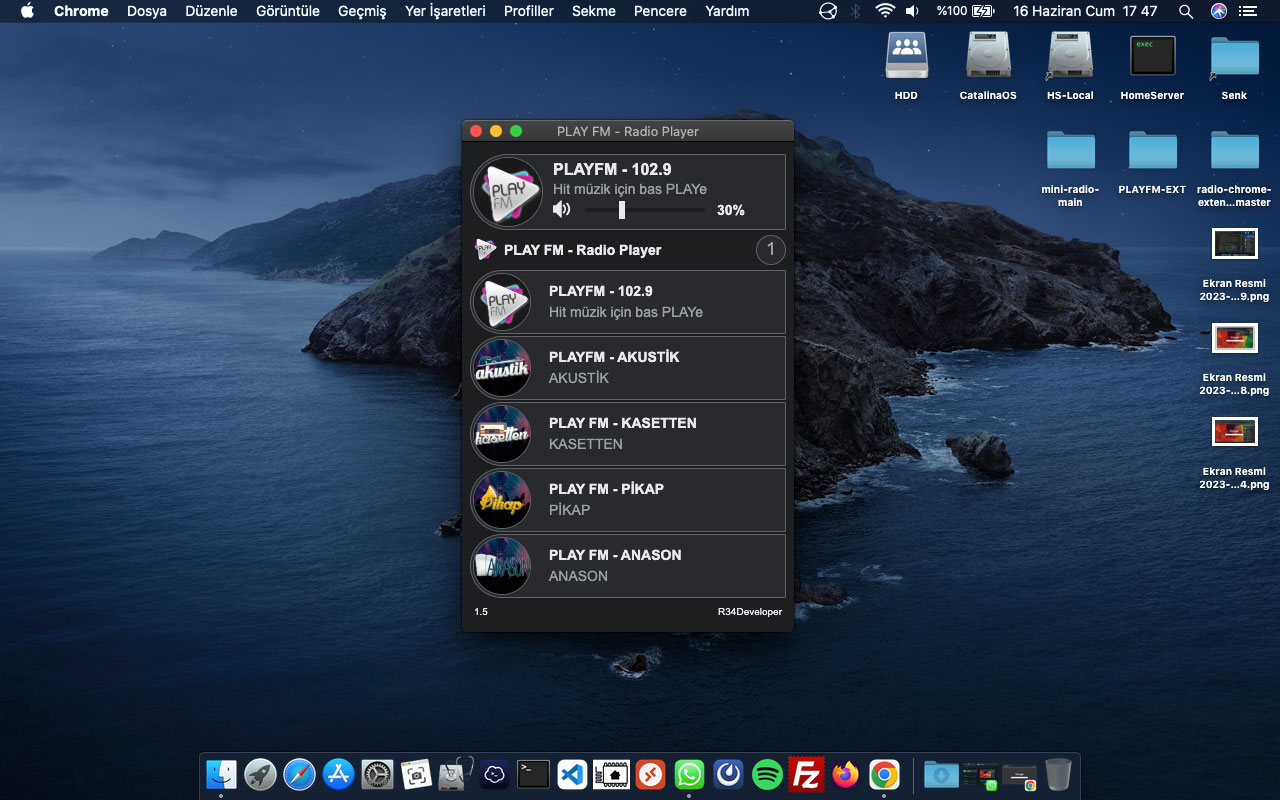Click 'Hit müzik için bas PLAYe' in the now-playing header
Screen dimensions: 1280x800
pos(630,189)
